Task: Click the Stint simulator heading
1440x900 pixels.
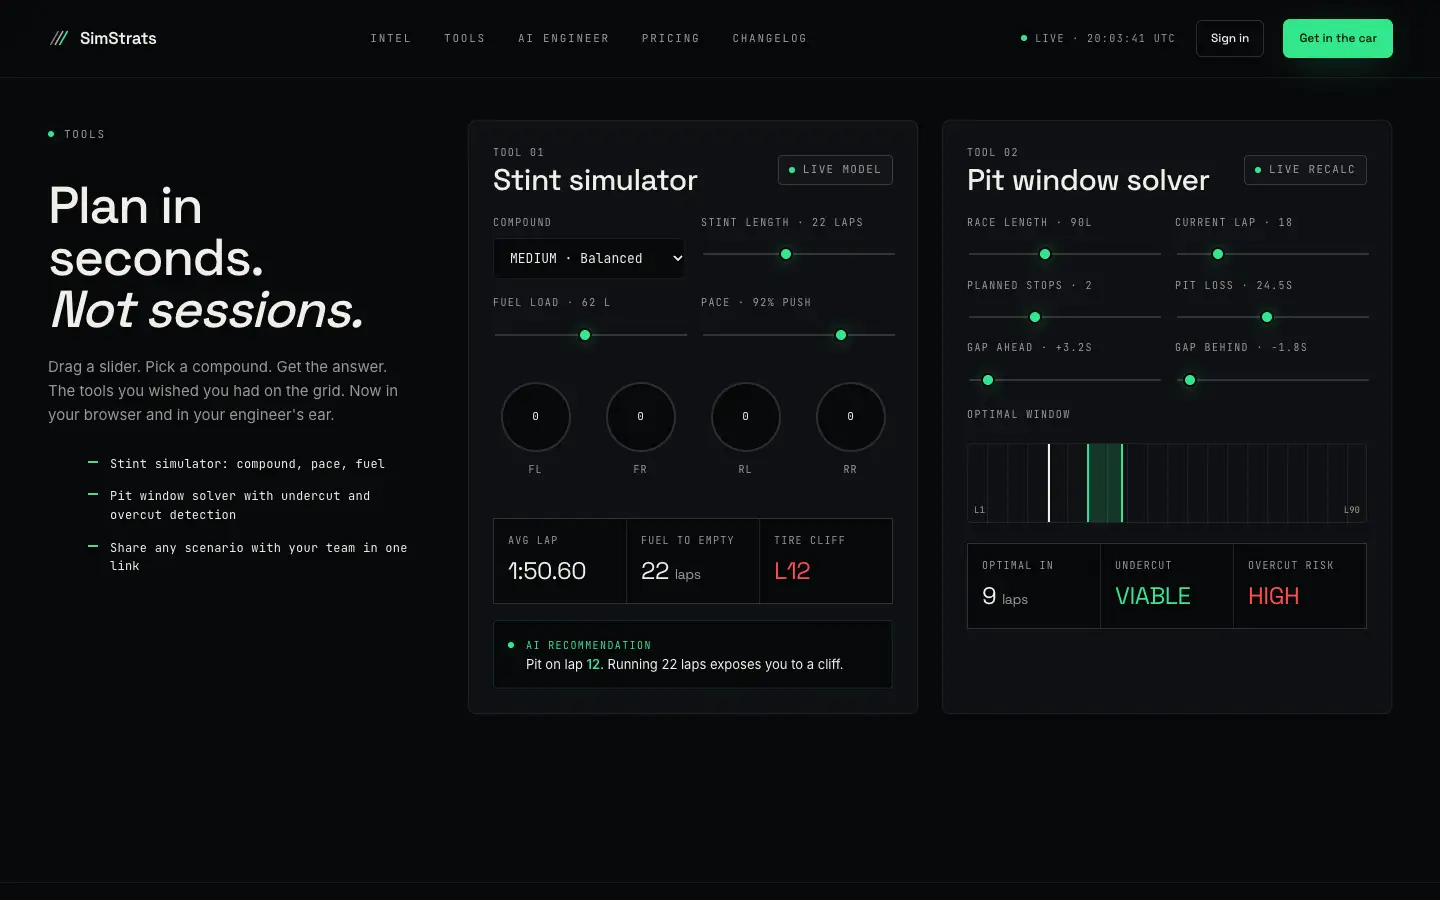Action: pyautogui.click(x=595, y=180)
